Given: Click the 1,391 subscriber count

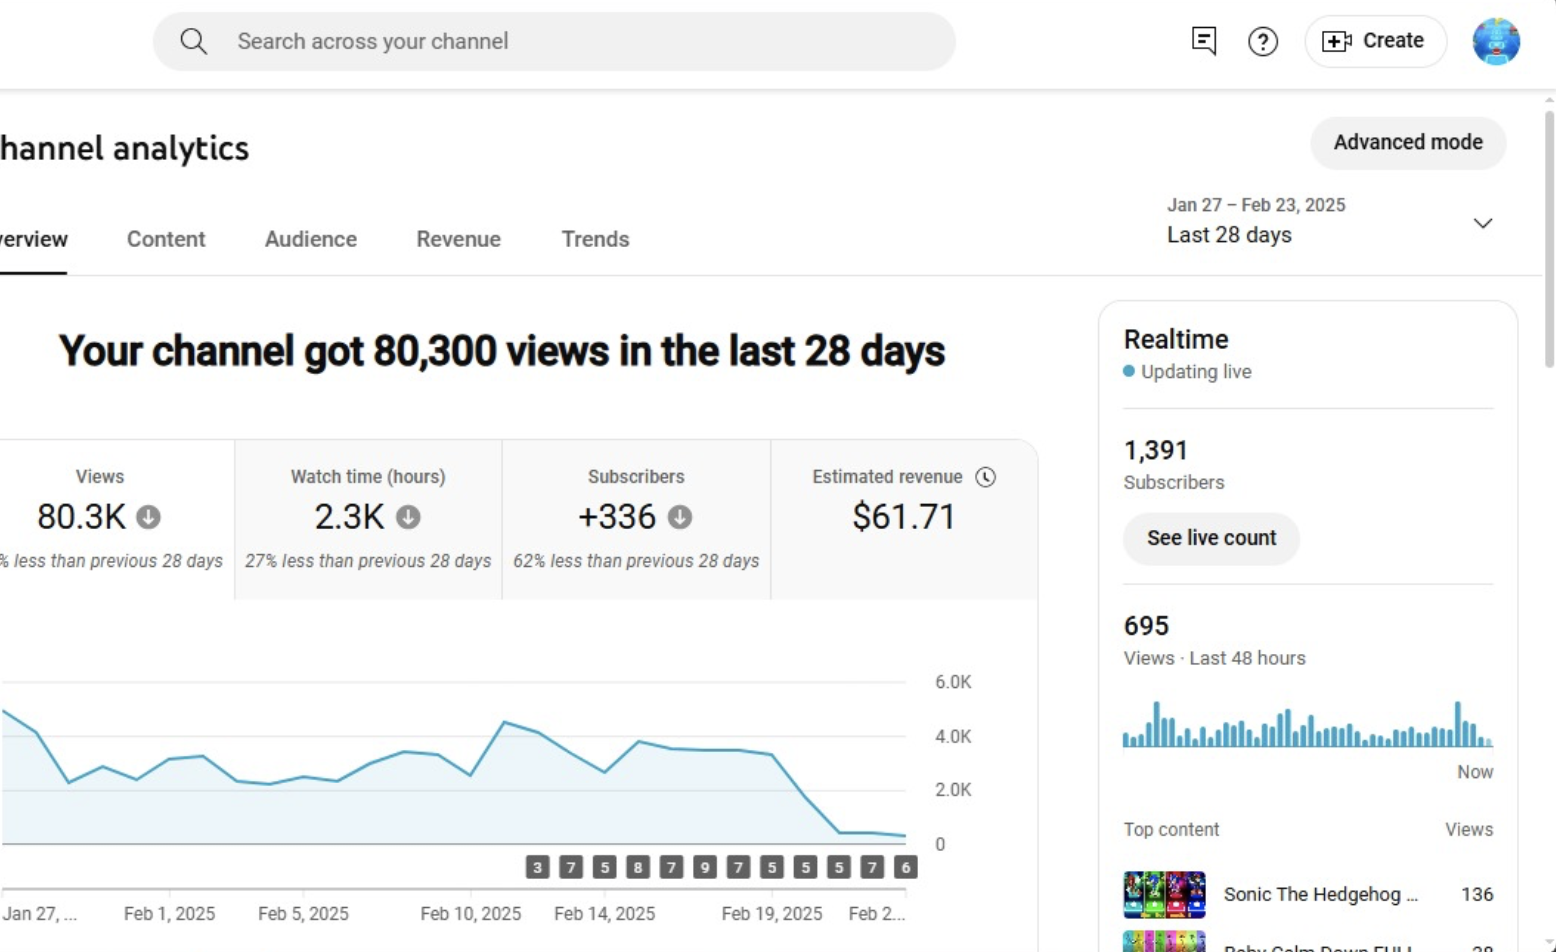Looking at the screenshot, I should [1156, 450].
